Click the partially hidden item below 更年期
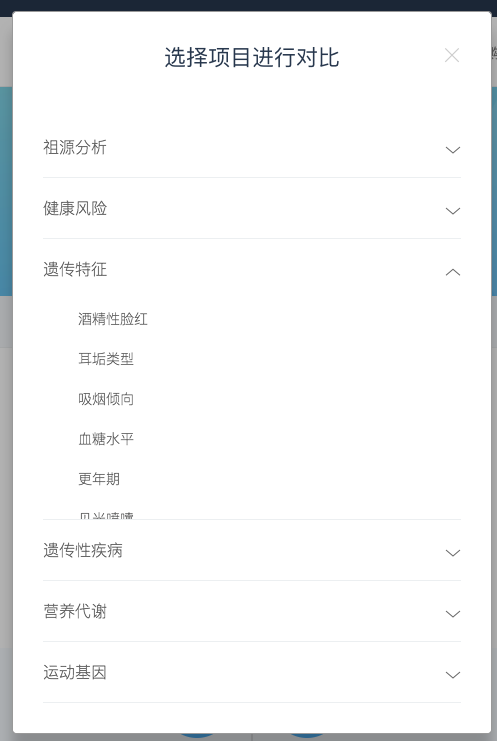 tap(106, 515)
